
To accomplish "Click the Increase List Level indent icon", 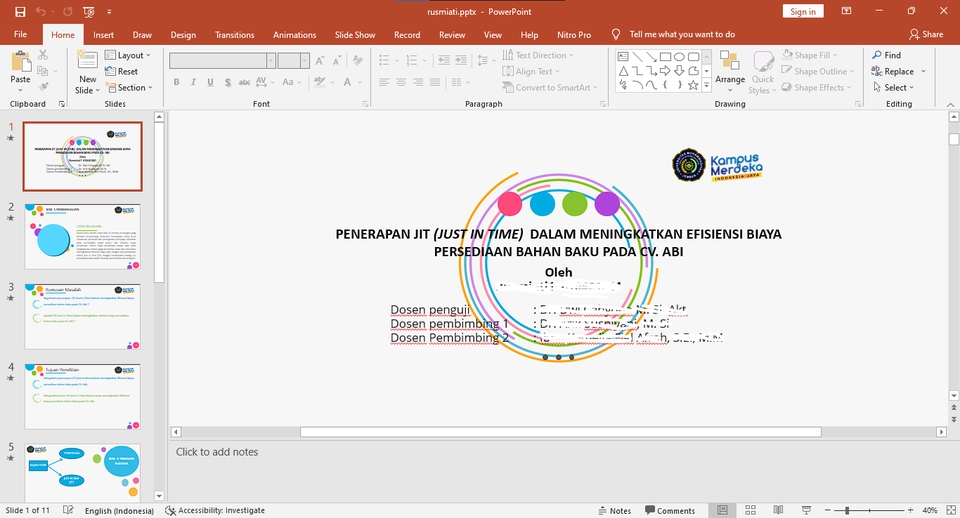I will pyautogui.click(x=461, y=60).
